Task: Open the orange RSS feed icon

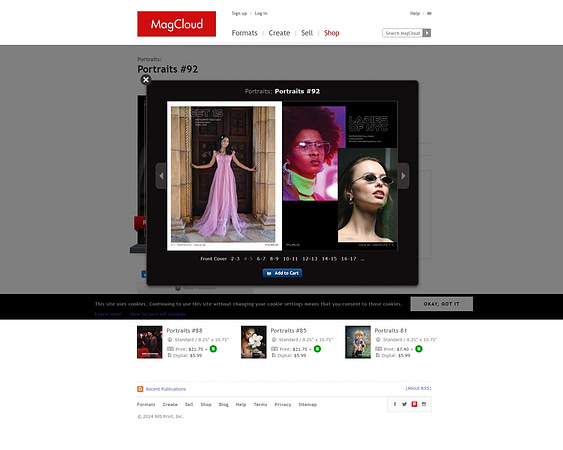Action: pos(140,389)
